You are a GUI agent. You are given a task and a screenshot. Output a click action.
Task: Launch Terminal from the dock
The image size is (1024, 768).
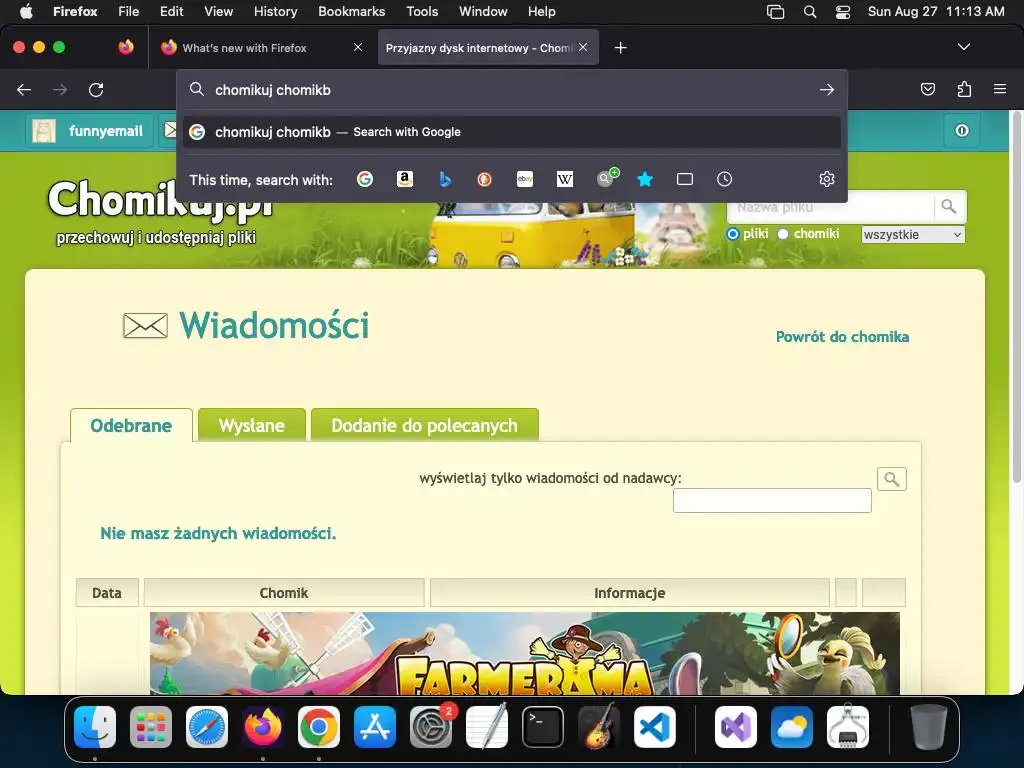click(543, 727)
